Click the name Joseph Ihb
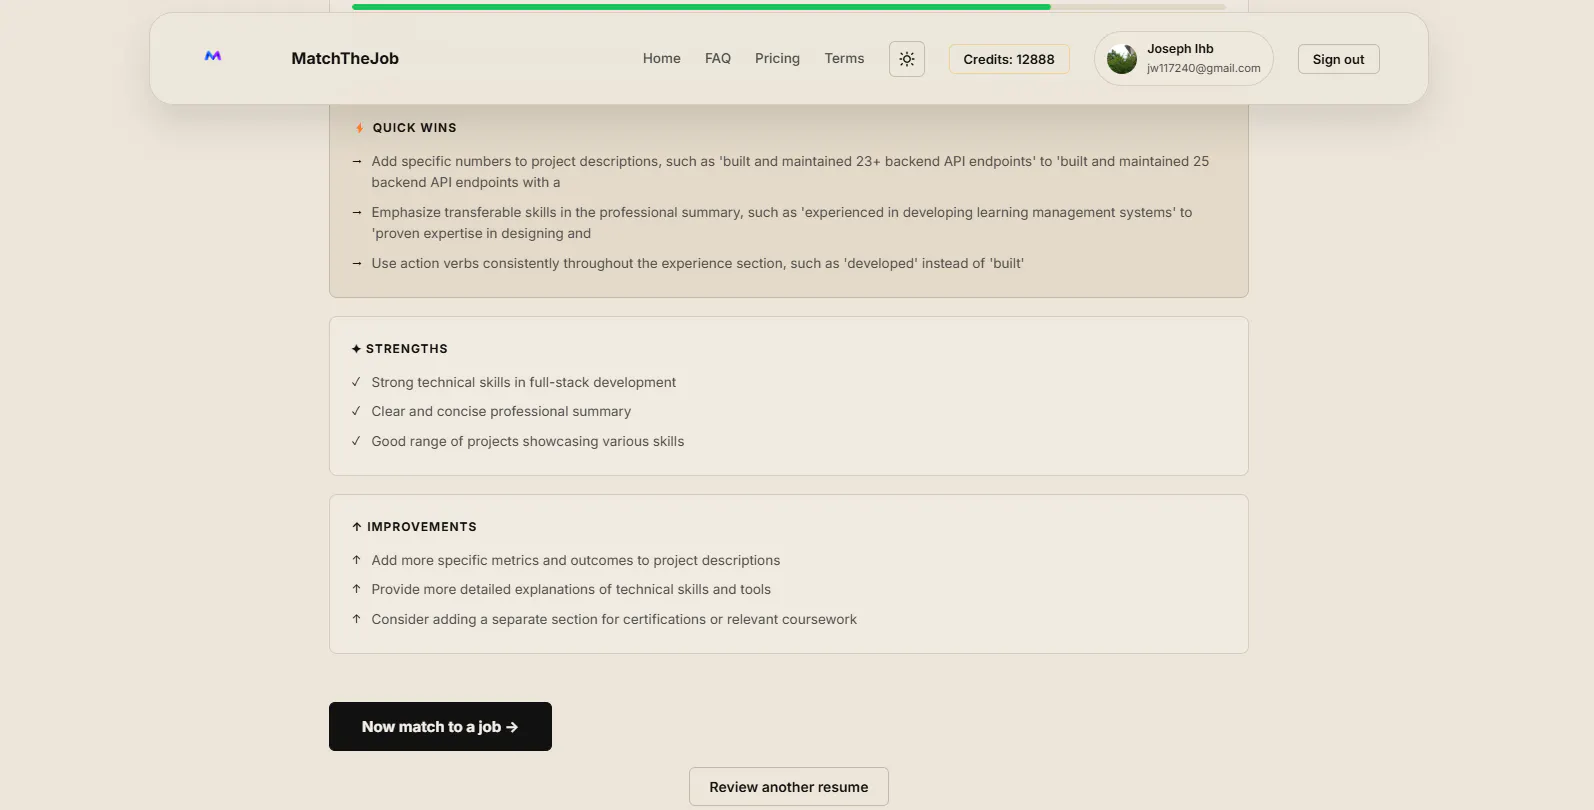1594x810 pixels. pos(1180,49)
